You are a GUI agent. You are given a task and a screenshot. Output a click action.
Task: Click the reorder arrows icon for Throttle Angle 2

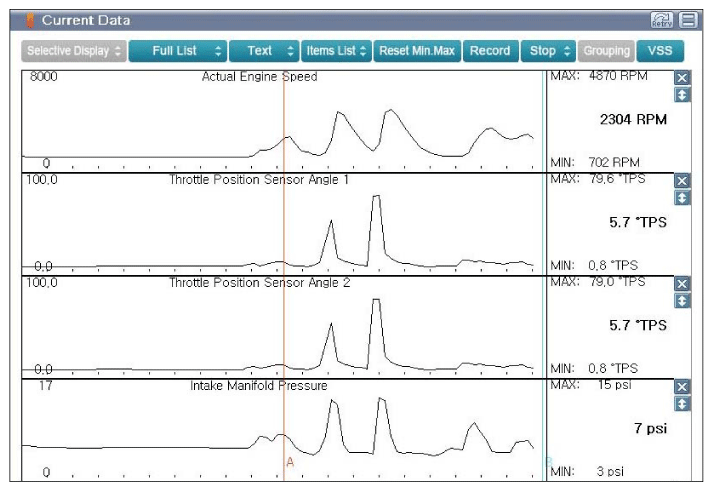682,301
